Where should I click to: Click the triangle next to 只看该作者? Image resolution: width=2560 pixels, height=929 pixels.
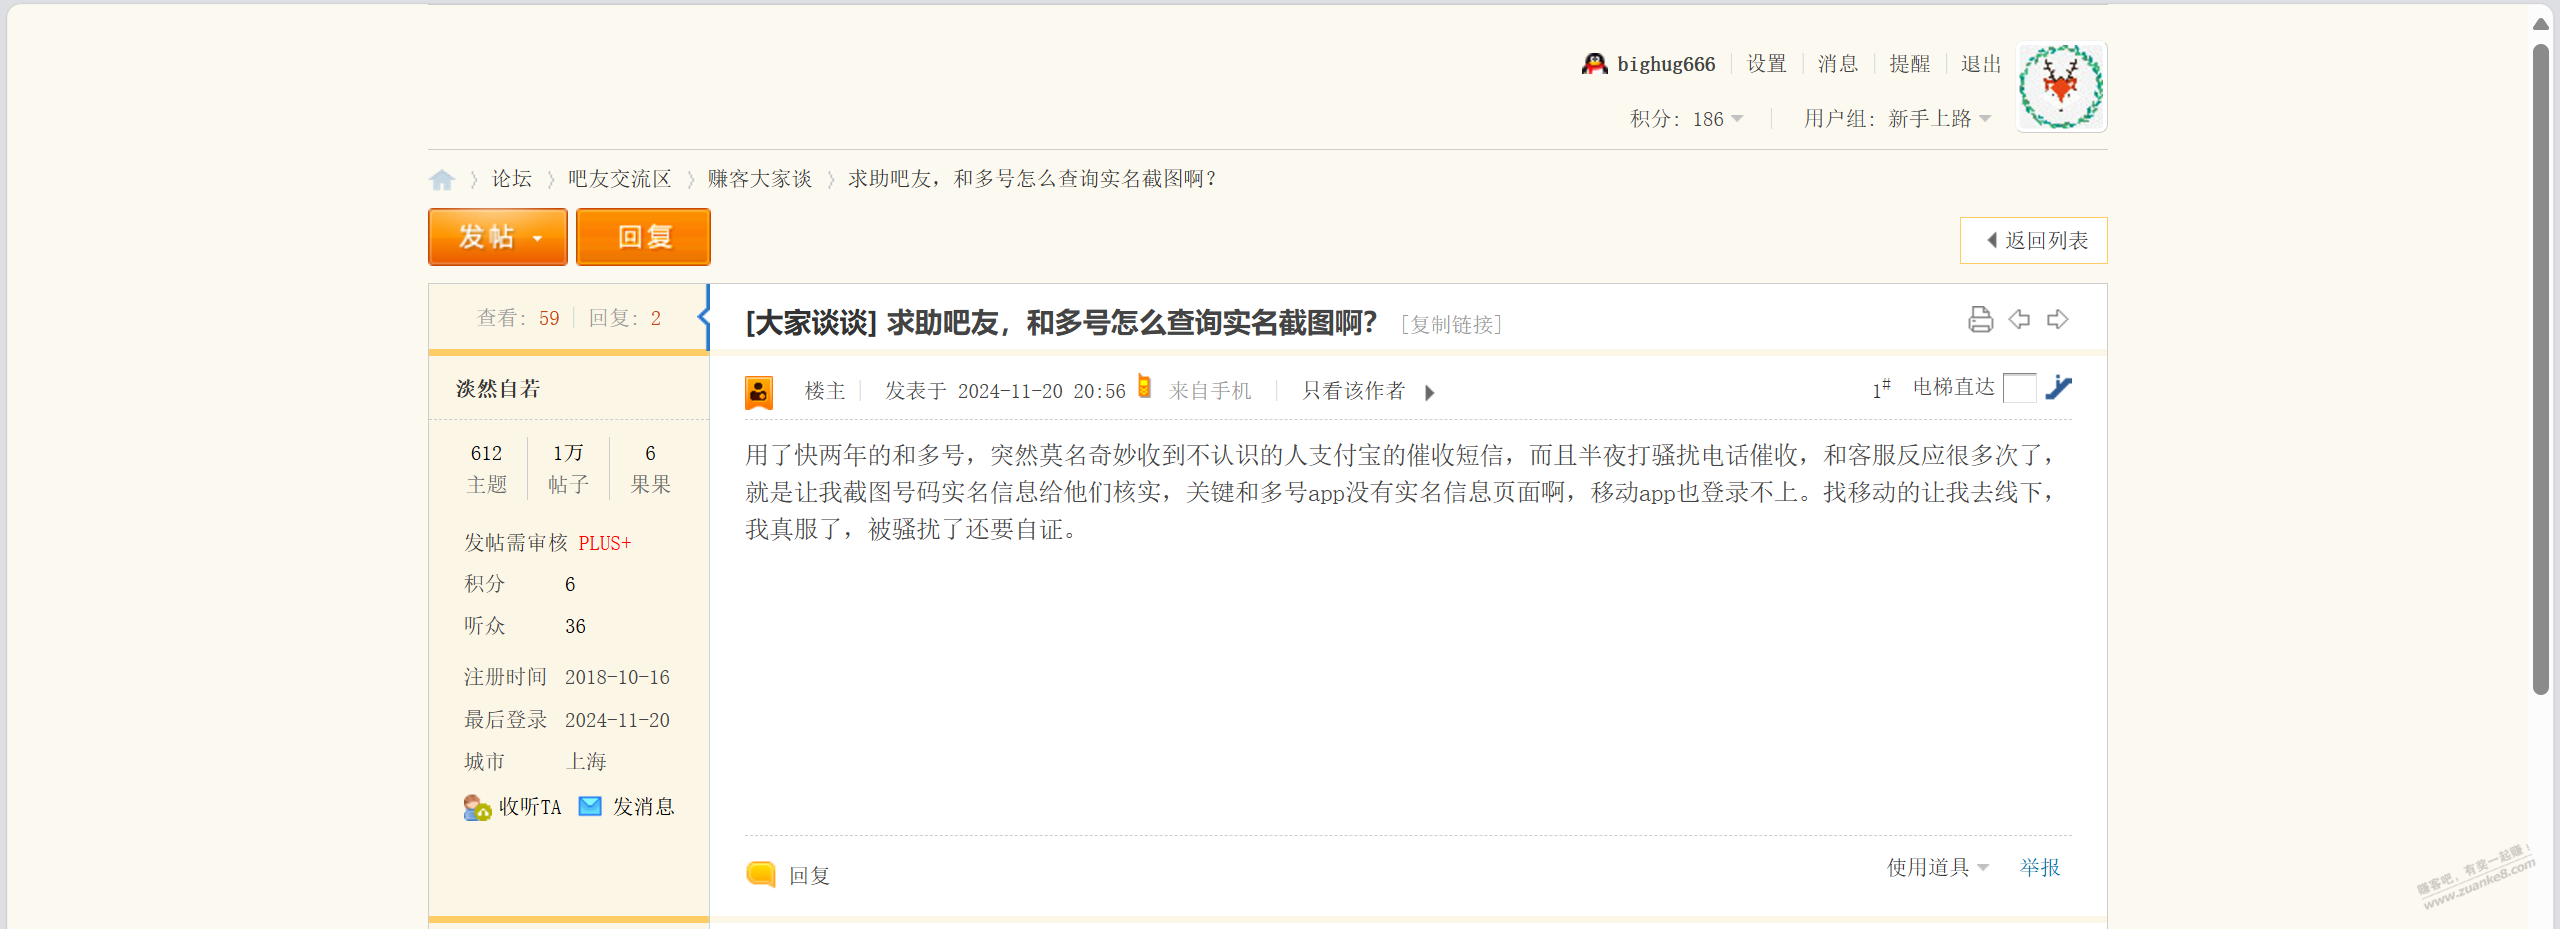click(x=1430, y=393)
